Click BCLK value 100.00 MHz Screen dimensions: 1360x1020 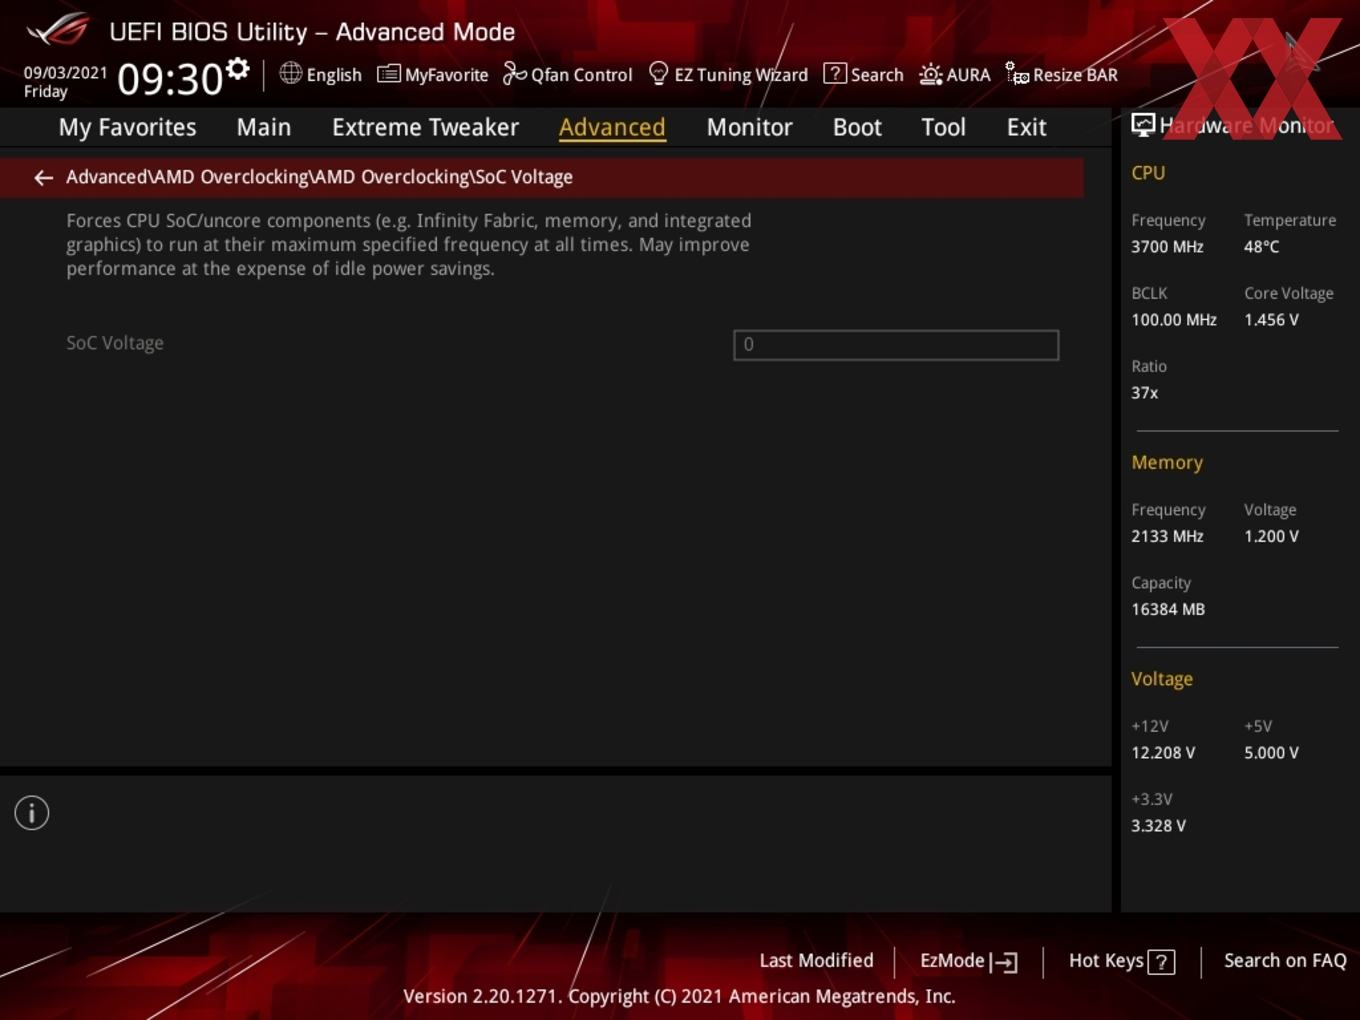pos(1174,320)
